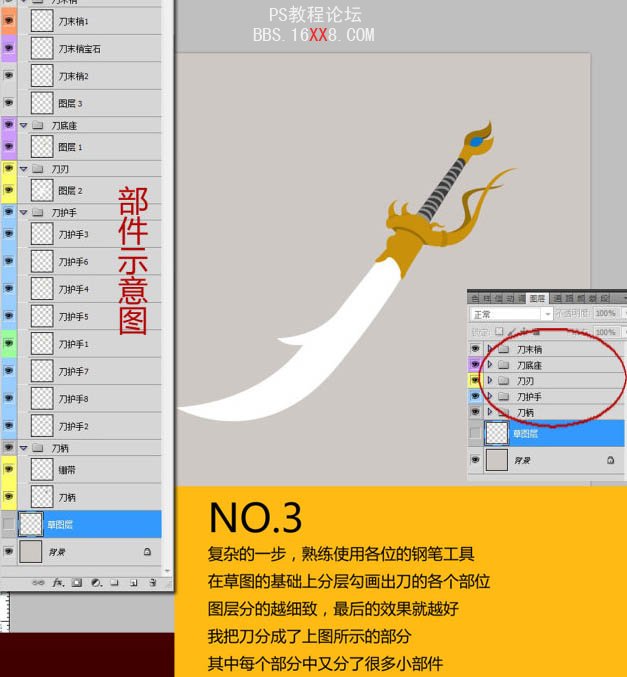
Task: Select the 刀护手3 layer row
Action: (89, 234)
